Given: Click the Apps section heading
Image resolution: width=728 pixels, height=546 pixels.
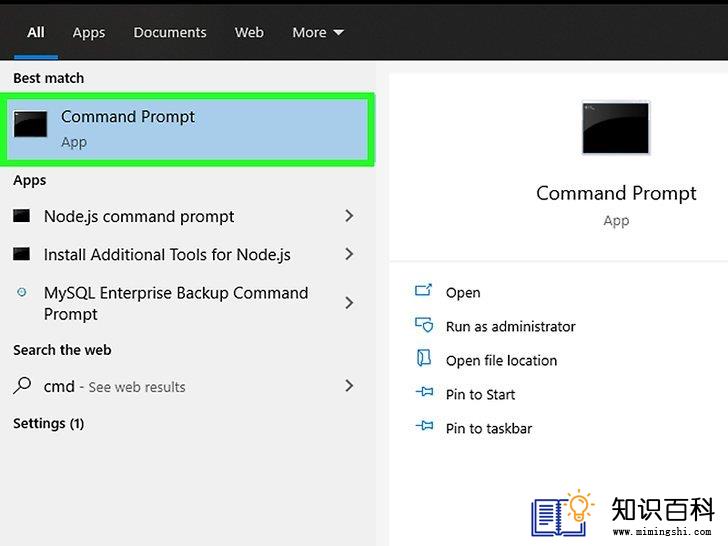Looking at the screenshot, I should [30, 180].
